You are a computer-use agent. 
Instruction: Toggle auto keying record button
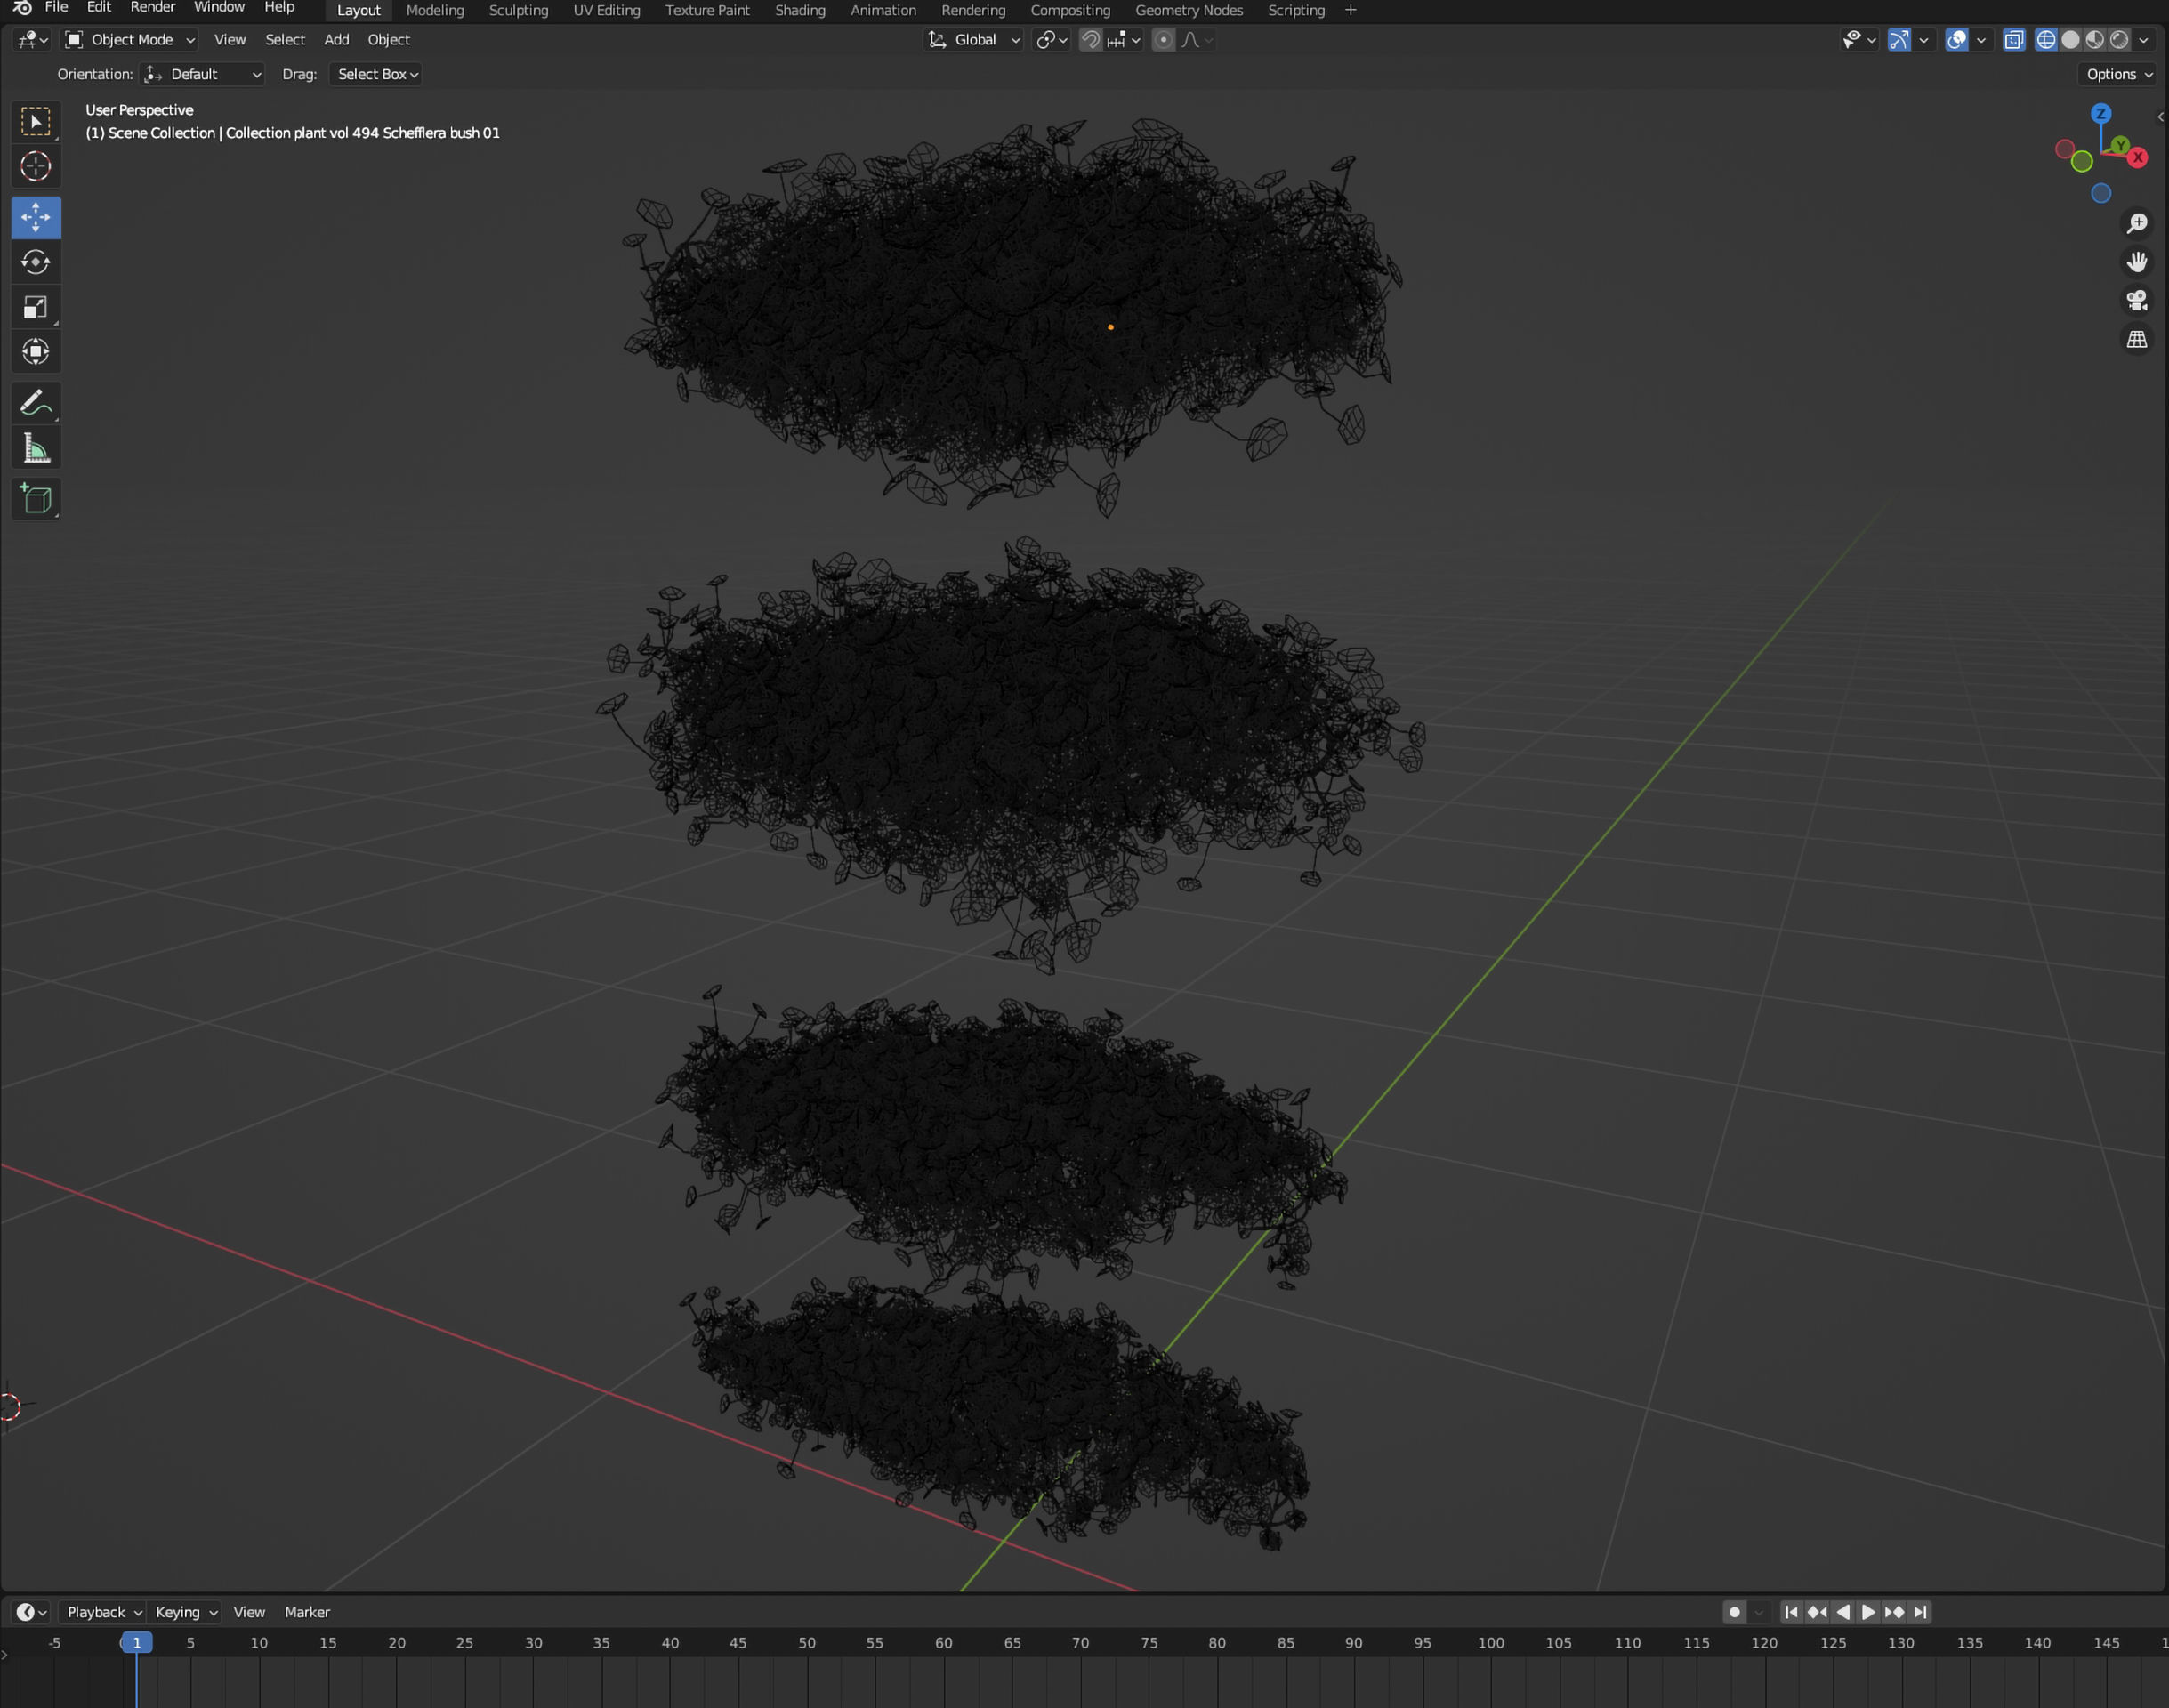[x=1735, y=1612]
